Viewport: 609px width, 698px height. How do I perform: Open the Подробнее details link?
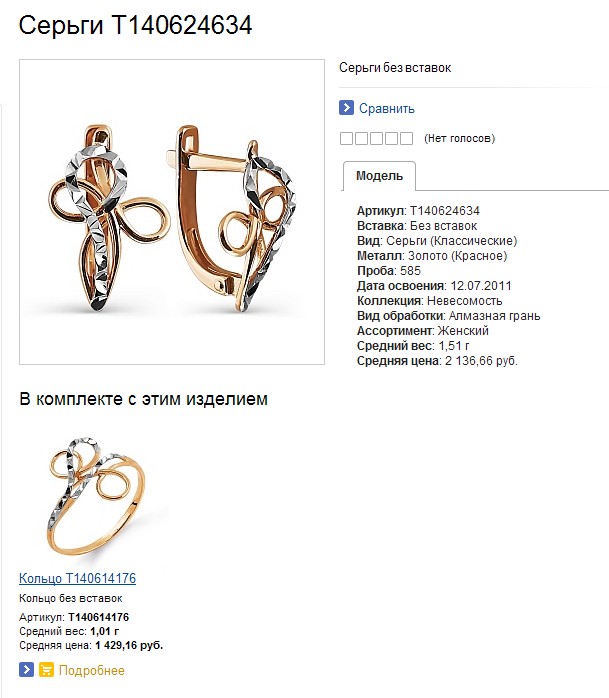(92, 670)
